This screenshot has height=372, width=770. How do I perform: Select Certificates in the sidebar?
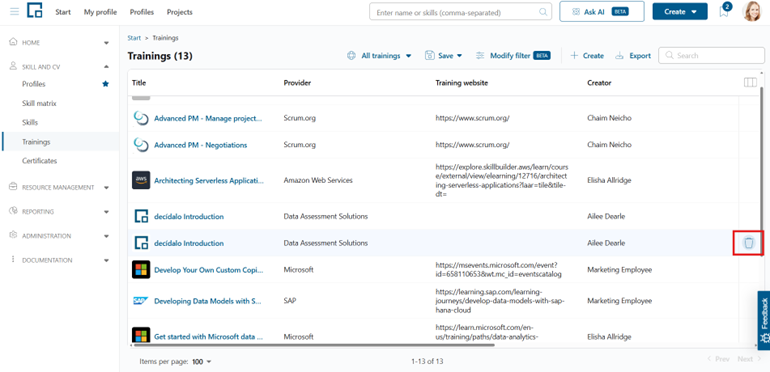[39, 160]
